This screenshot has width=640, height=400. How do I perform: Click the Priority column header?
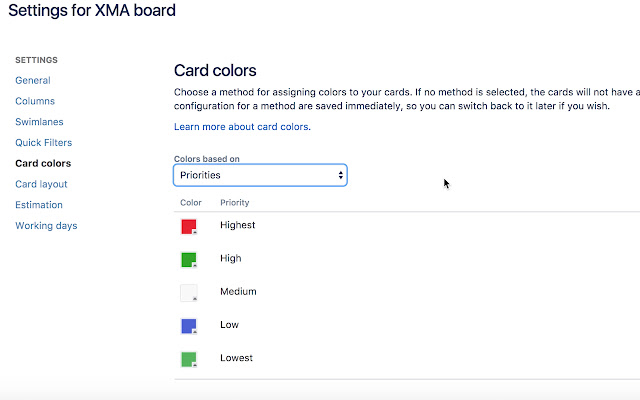(235, 203)
